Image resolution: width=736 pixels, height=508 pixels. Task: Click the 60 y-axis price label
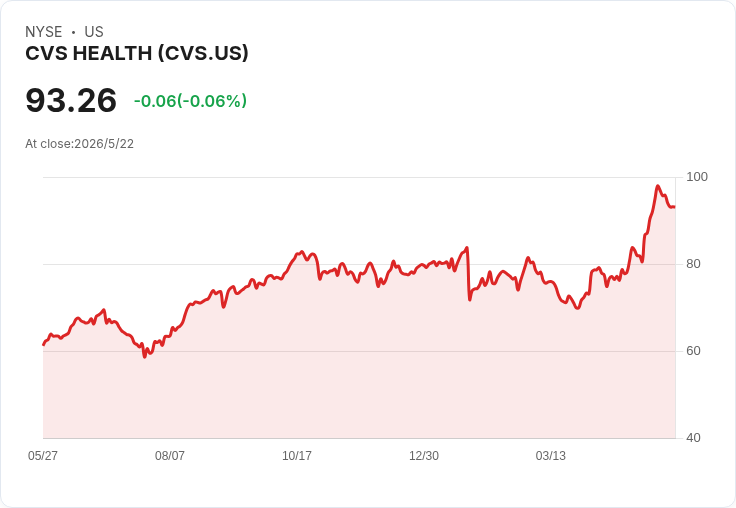[693, 351]
